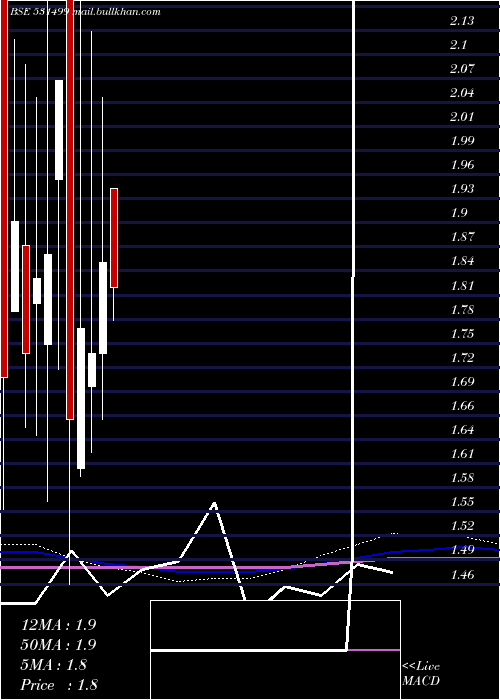
Task: Select the last red candlestick near 1.93
Action: (x=114, y=238)
